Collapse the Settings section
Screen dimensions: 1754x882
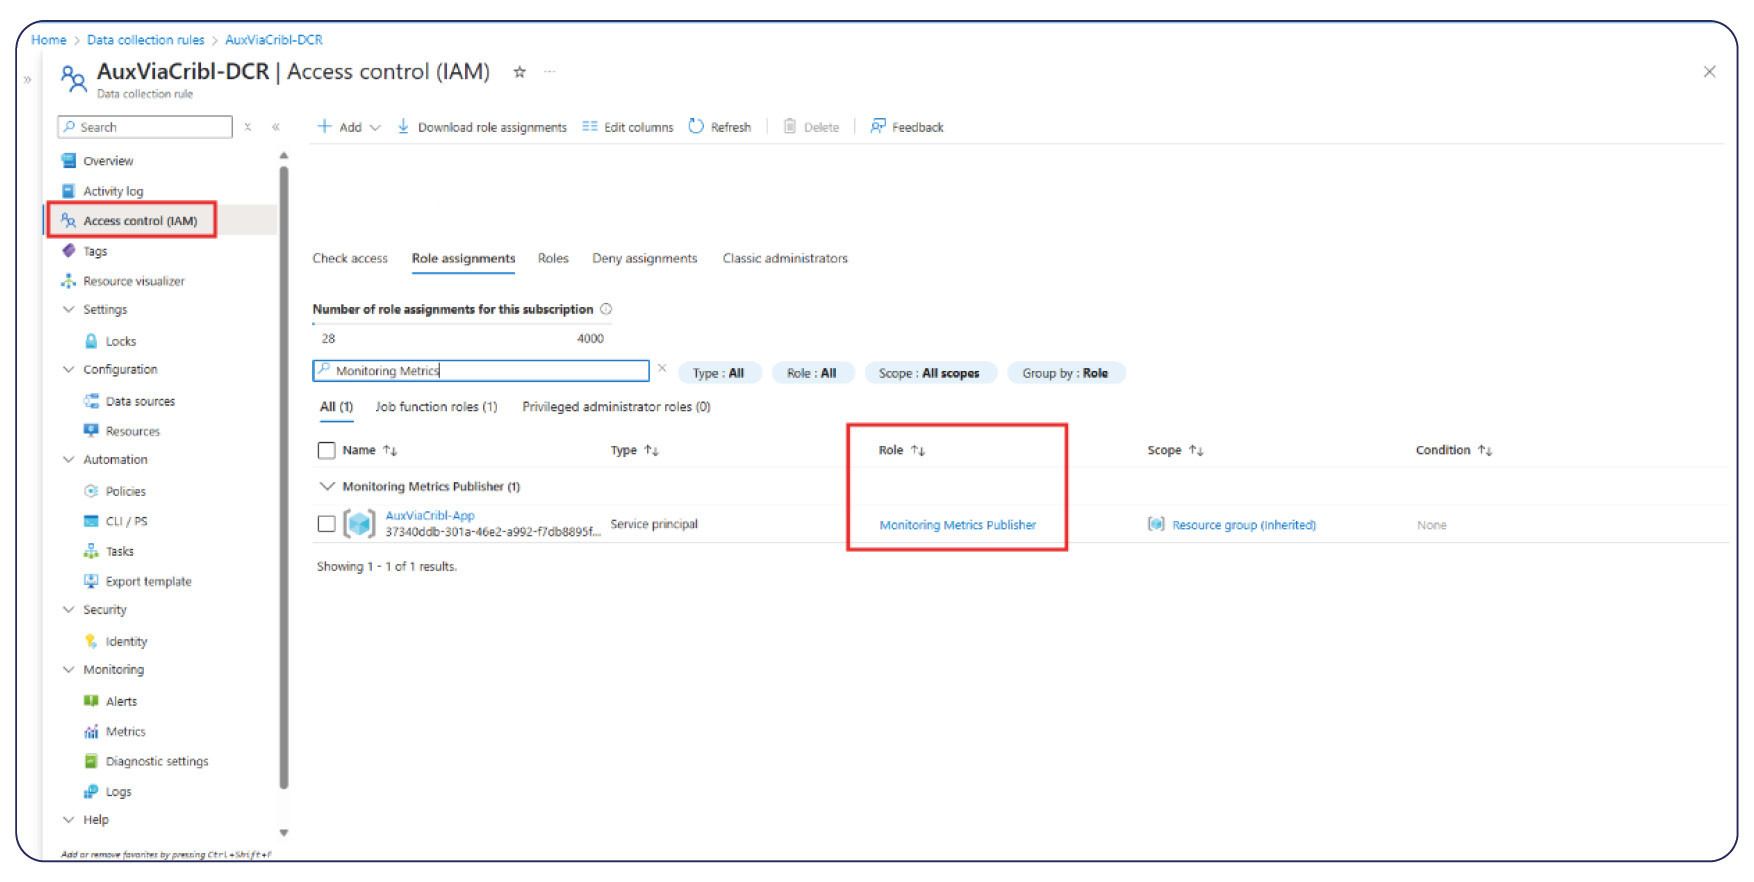tap(68, 310)
